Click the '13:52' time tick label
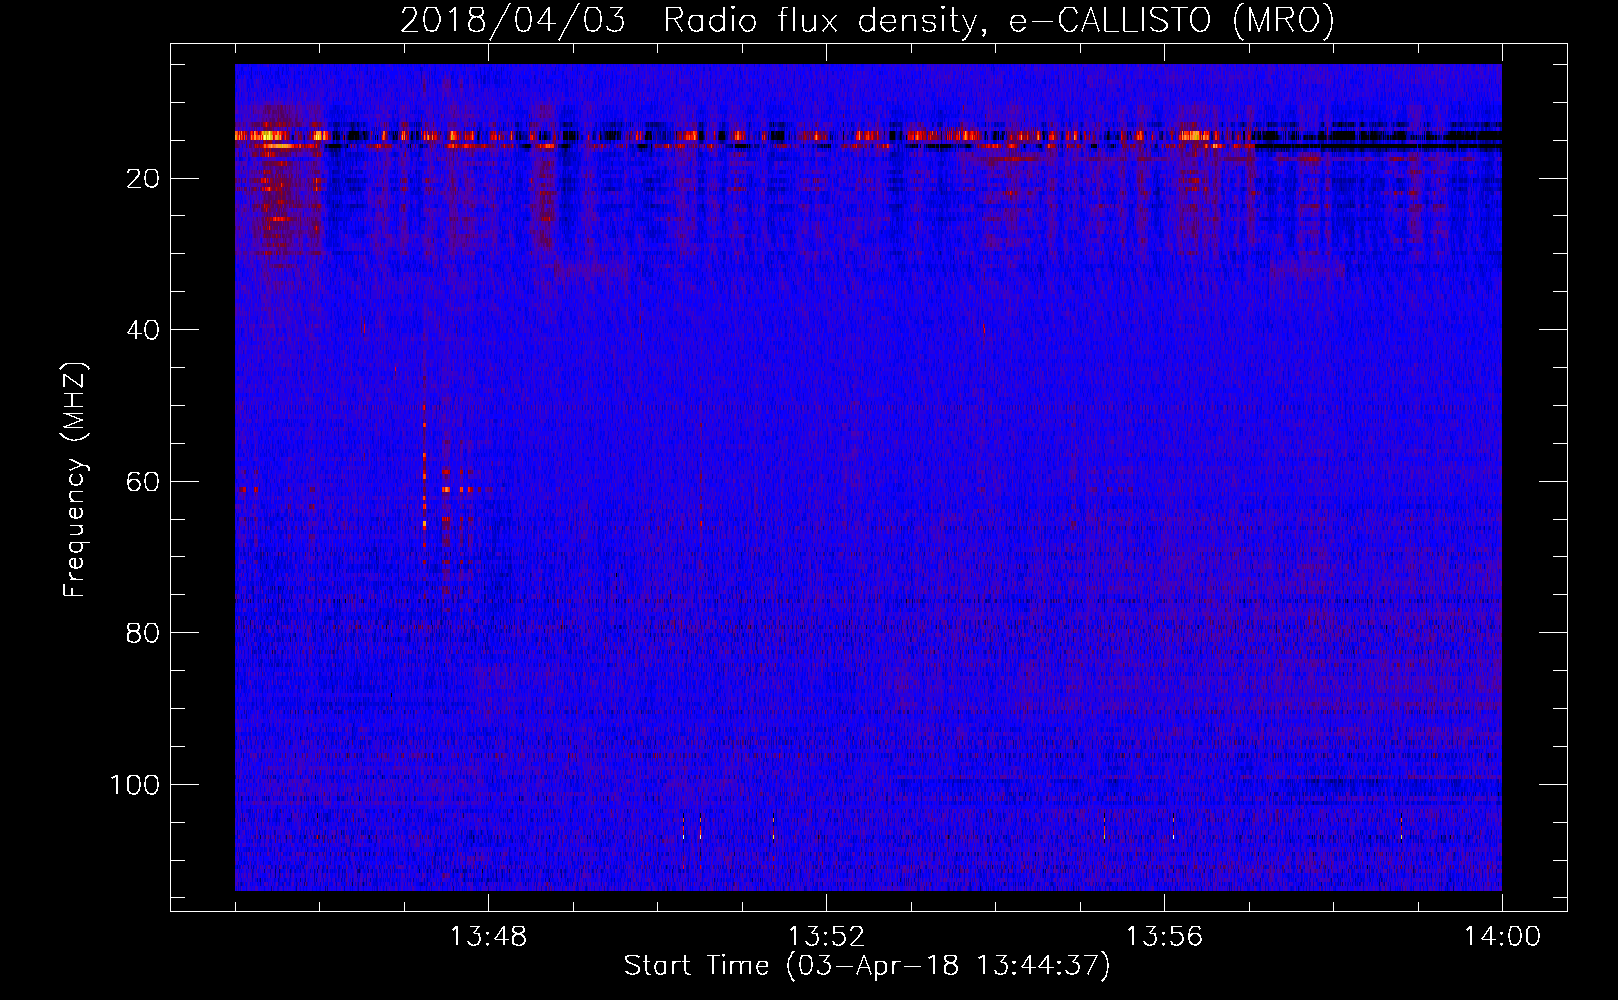1618x1000 pixels. pos(826,937)
